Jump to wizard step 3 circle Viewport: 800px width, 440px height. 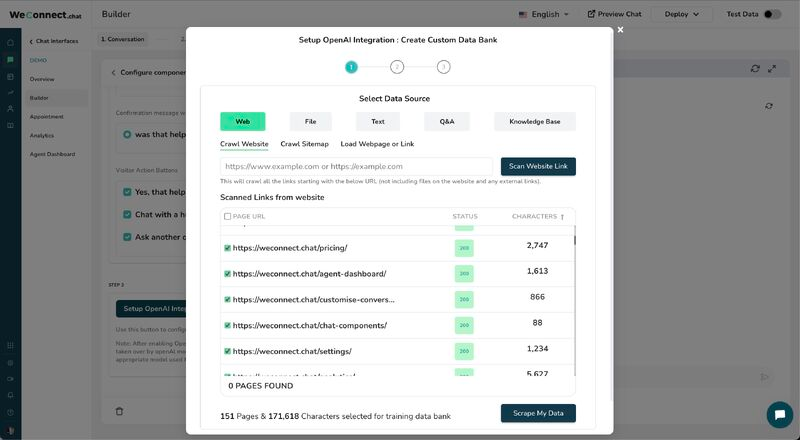pos(443,67)
